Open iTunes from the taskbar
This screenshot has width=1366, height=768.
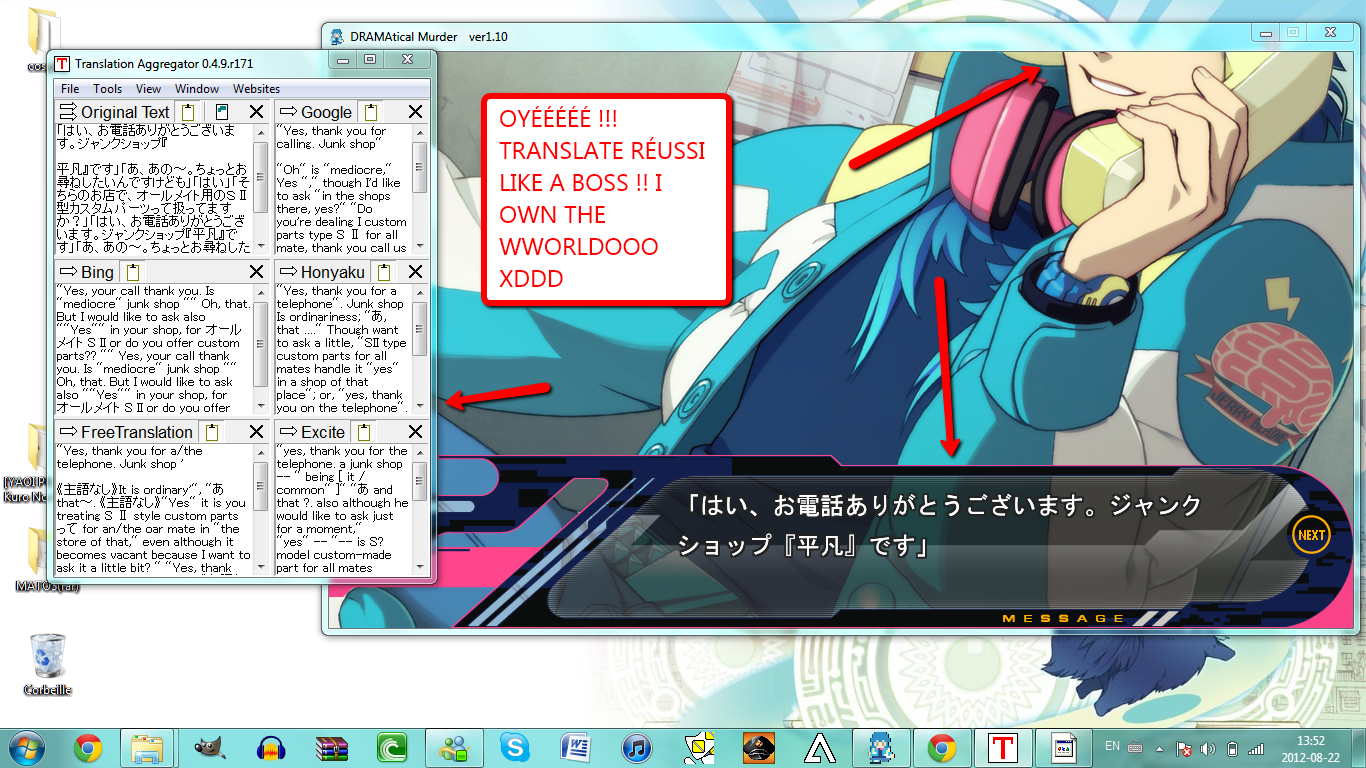(637, 748)
